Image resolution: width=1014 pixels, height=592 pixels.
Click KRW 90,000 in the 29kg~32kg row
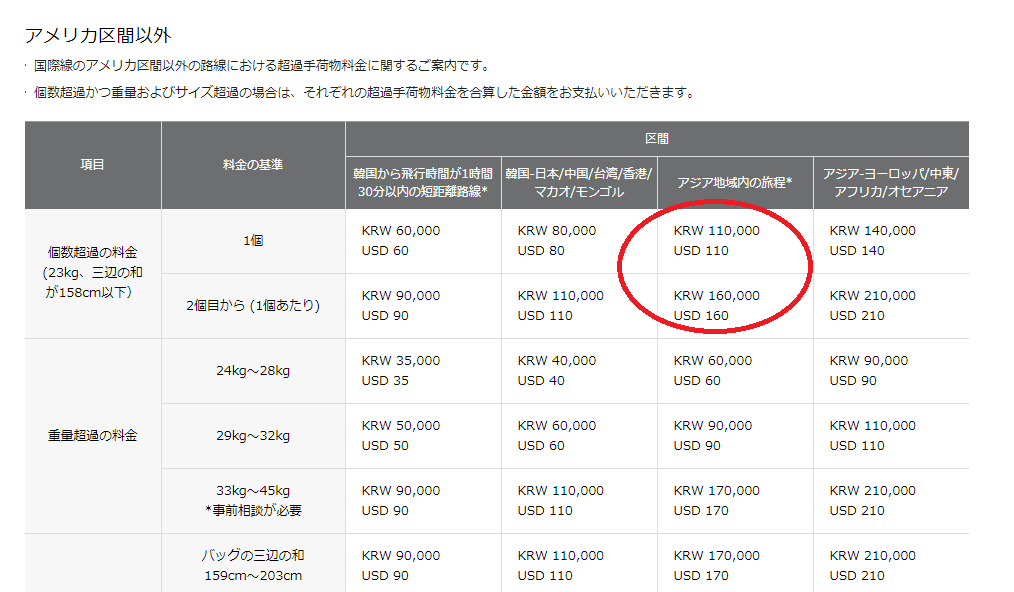pos(712,426)
